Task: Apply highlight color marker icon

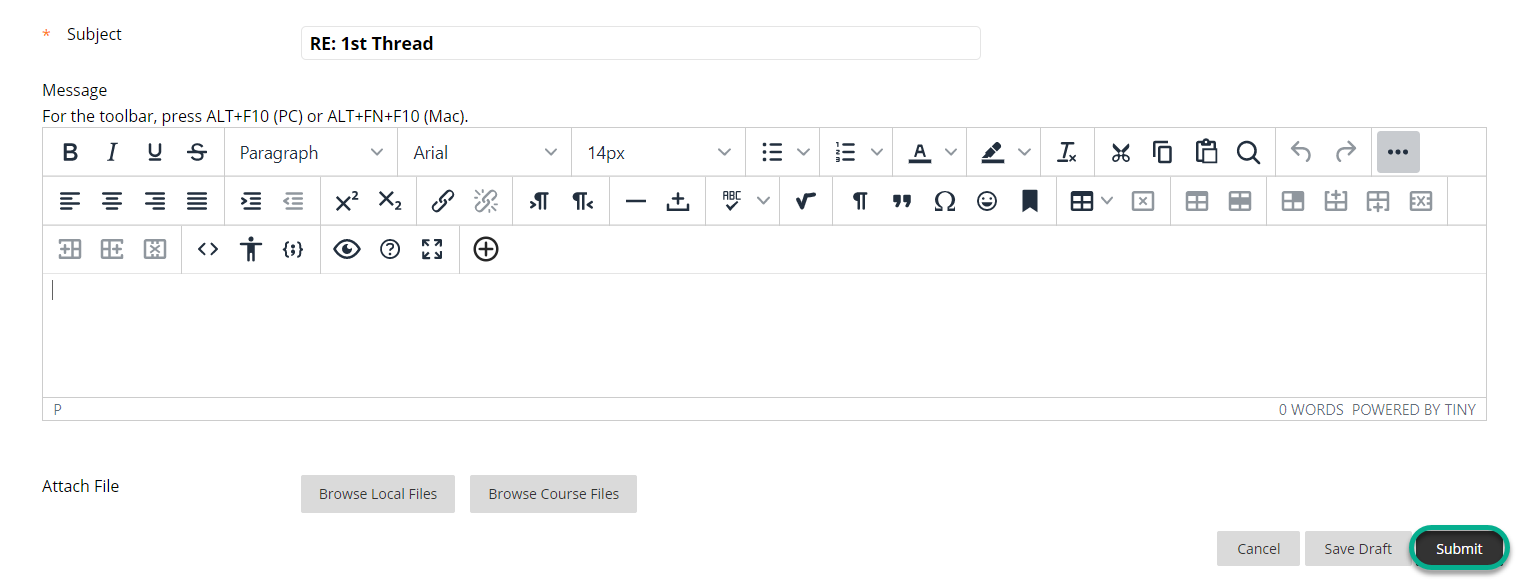Action: 992,153
